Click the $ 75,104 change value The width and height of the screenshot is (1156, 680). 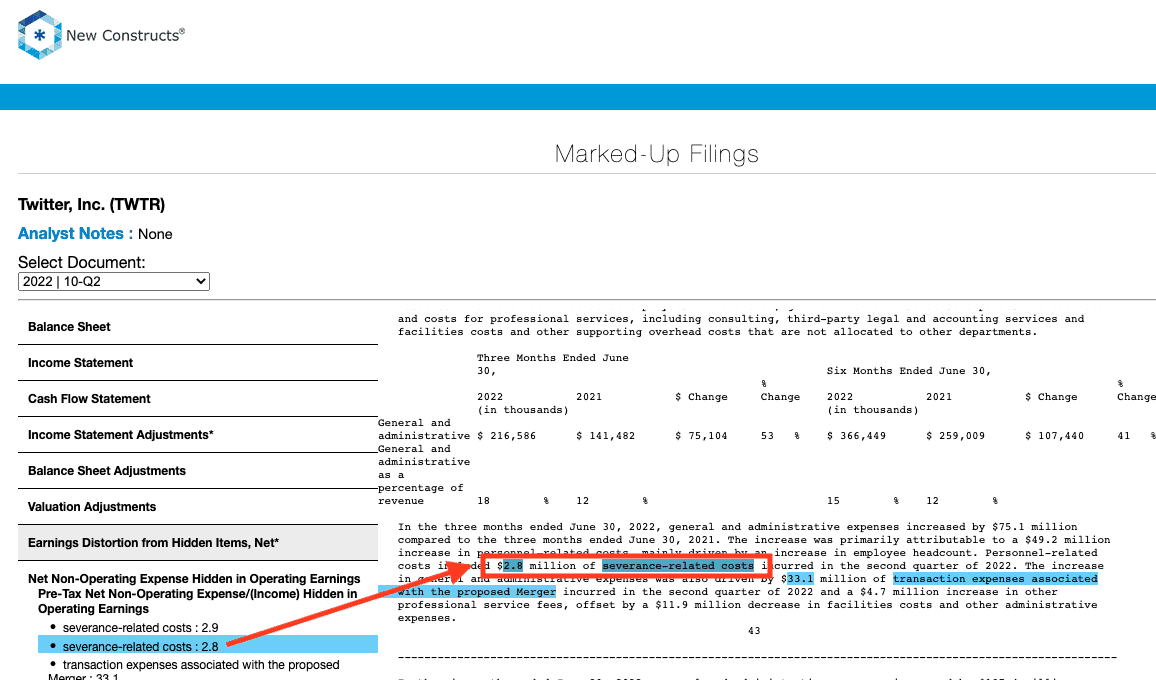tap(701, 436)
